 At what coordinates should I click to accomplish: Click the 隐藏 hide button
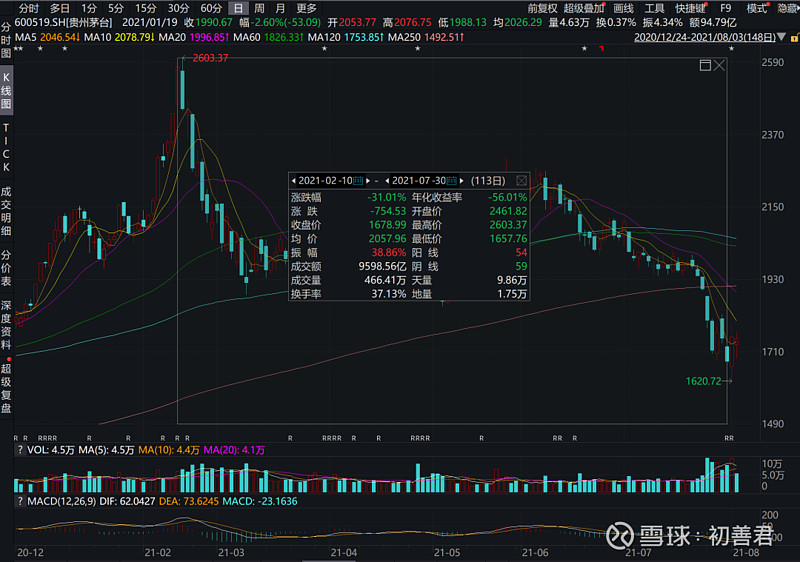click(x=788, y=8)
